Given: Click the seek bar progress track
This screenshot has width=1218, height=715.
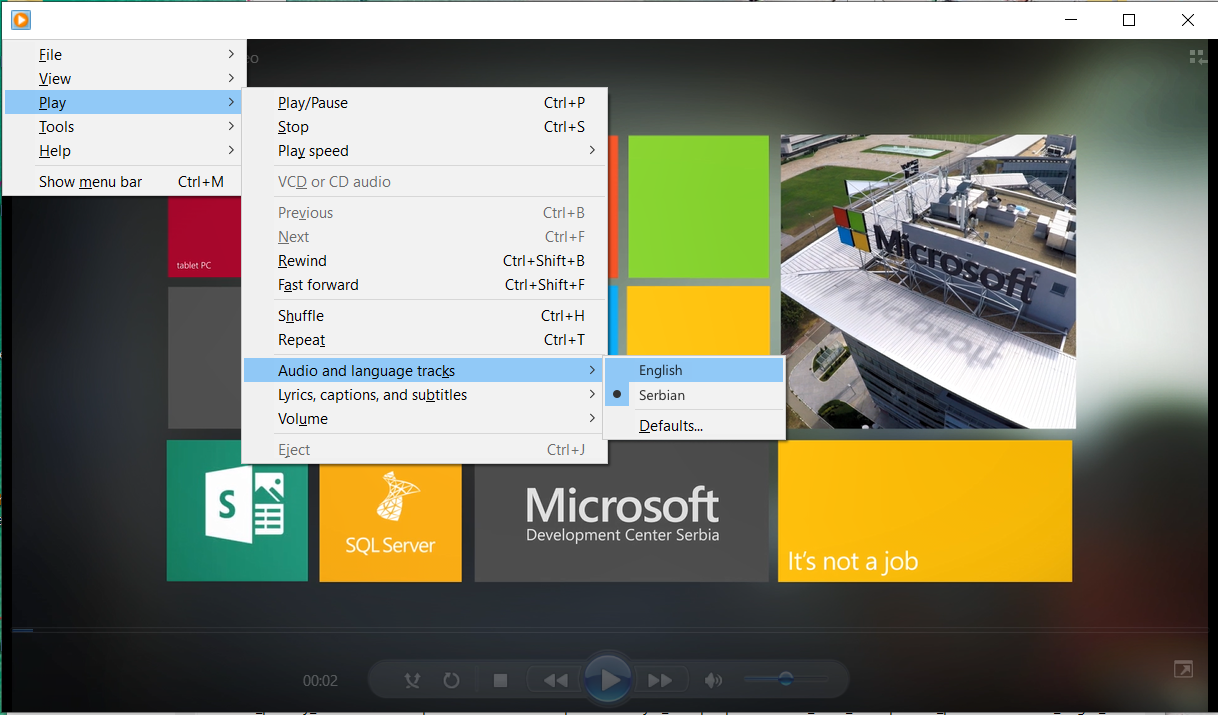Looking at the screenshot, I should pyautogui.click(x=609, y=630).
